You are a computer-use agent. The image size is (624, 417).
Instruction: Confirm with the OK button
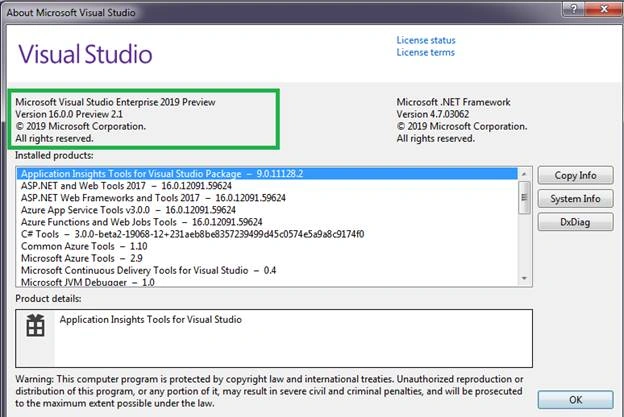tap(575, 399)
